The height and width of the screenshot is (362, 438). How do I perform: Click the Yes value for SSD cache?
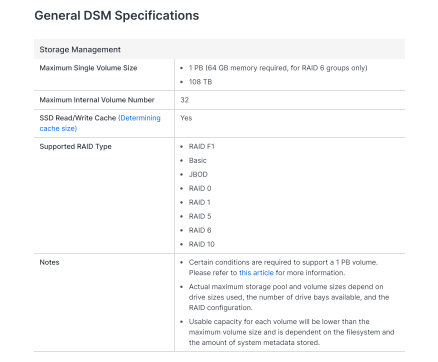186,118
